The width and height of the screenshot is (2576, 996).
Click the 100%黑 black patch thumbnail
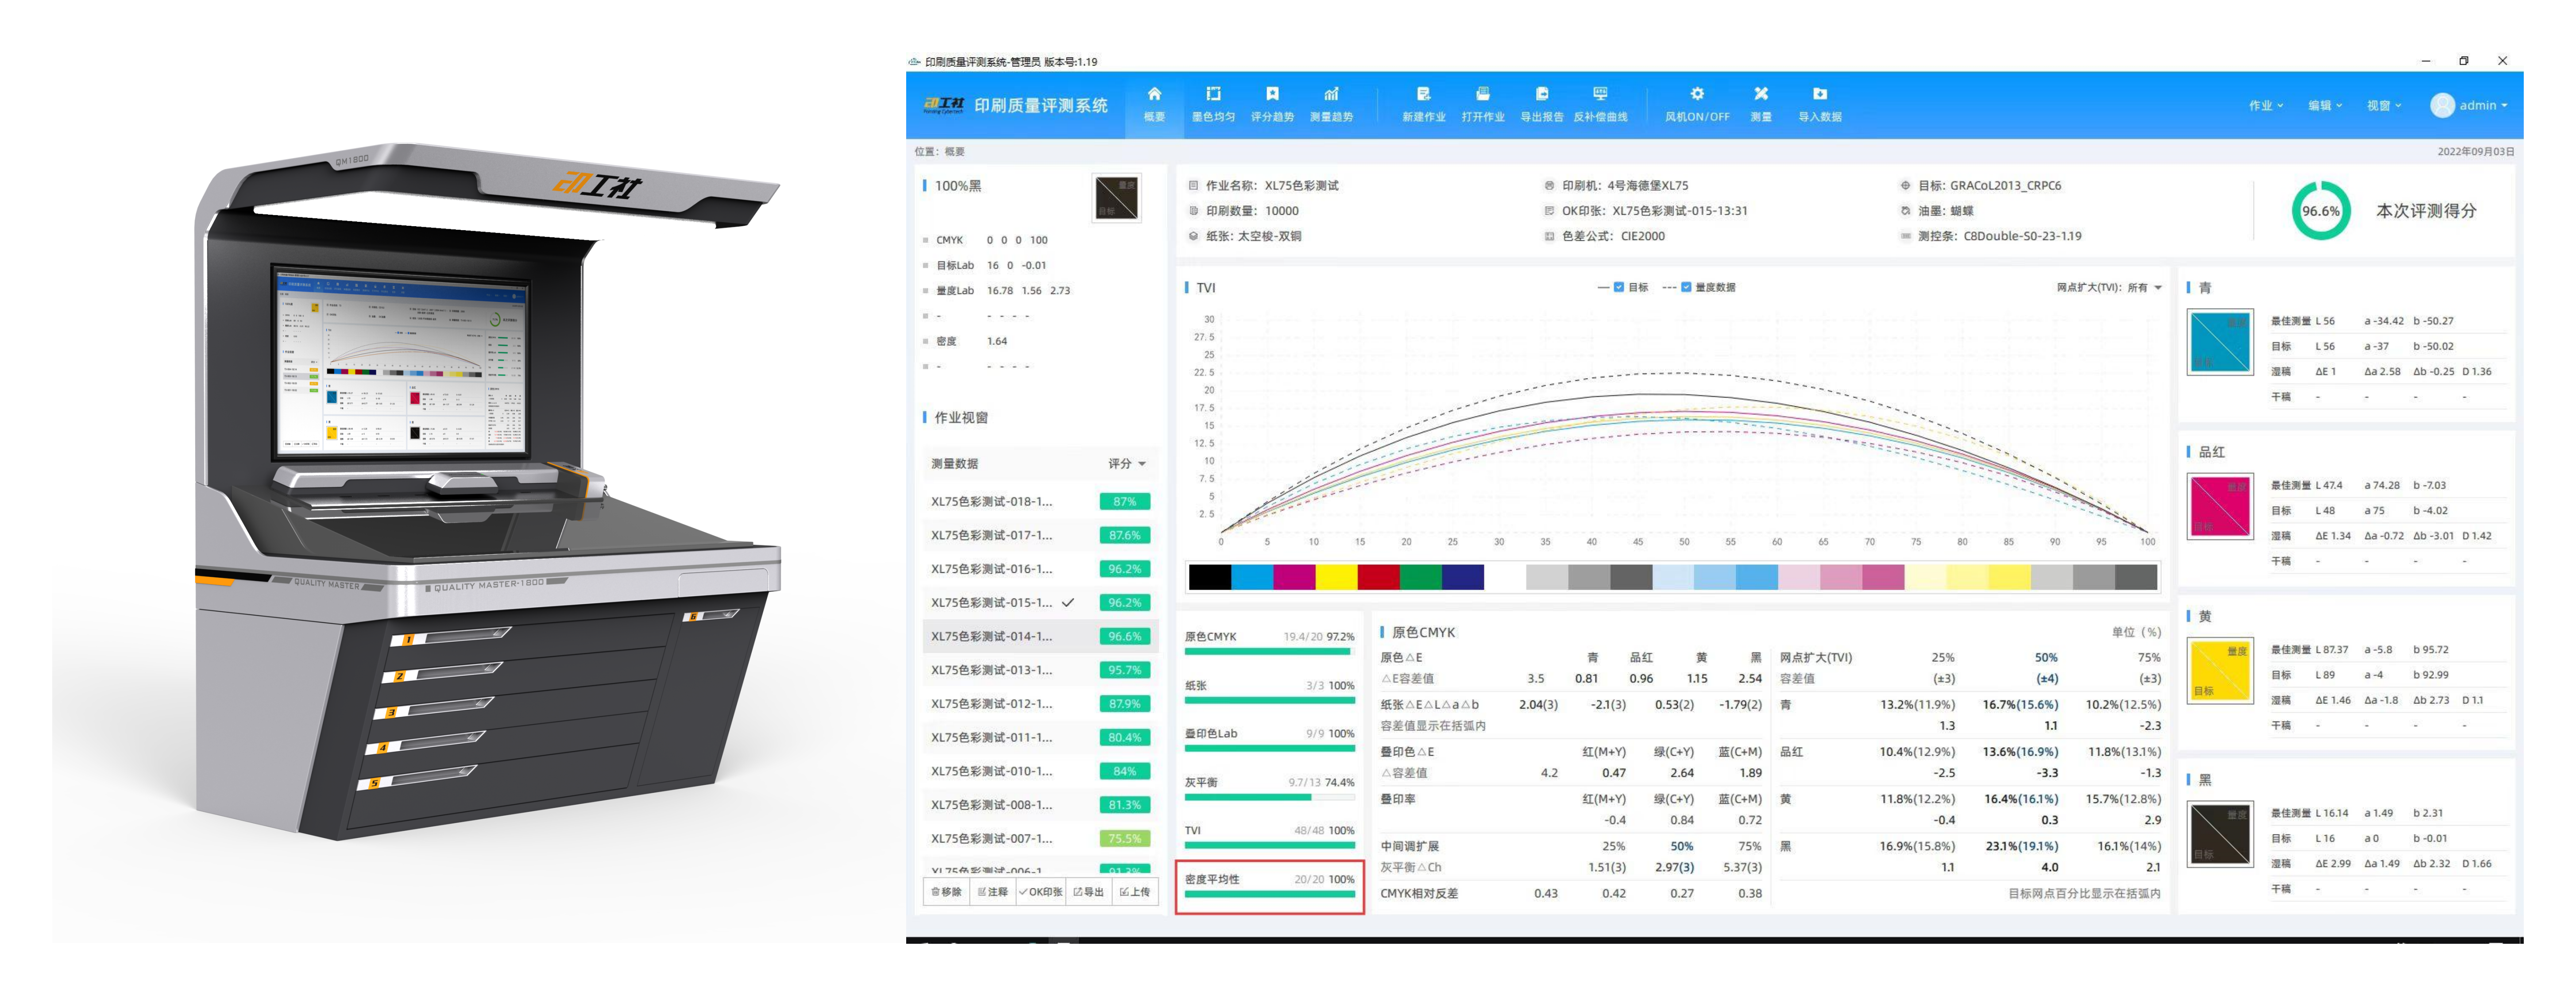pos(1116,198)
